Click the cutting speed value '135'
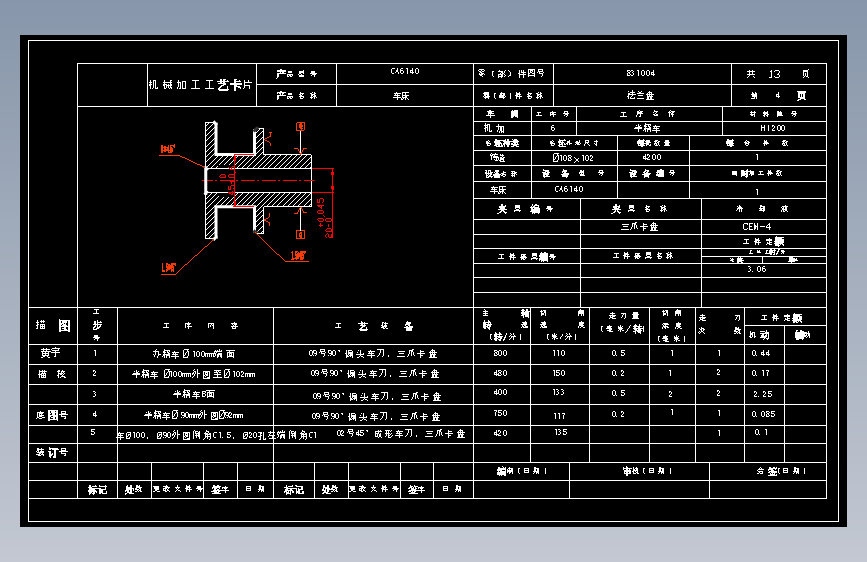 click(x=561, y=433)
